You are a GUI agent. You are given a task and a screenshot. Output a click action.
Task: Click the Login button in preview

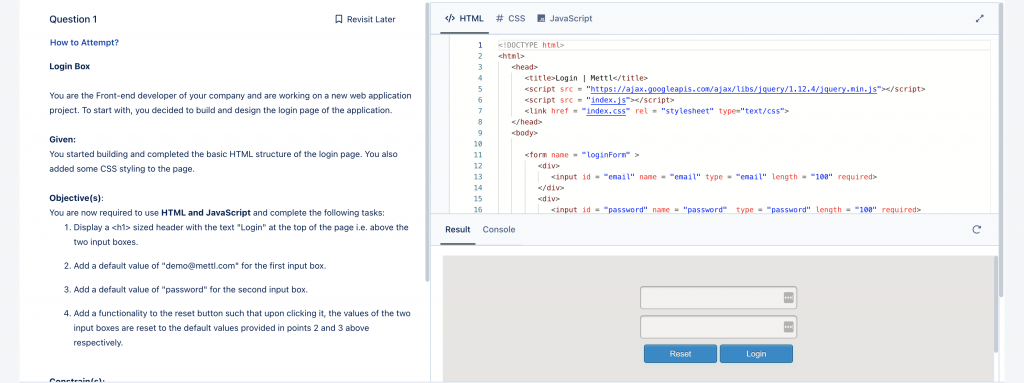click(756, 354)
